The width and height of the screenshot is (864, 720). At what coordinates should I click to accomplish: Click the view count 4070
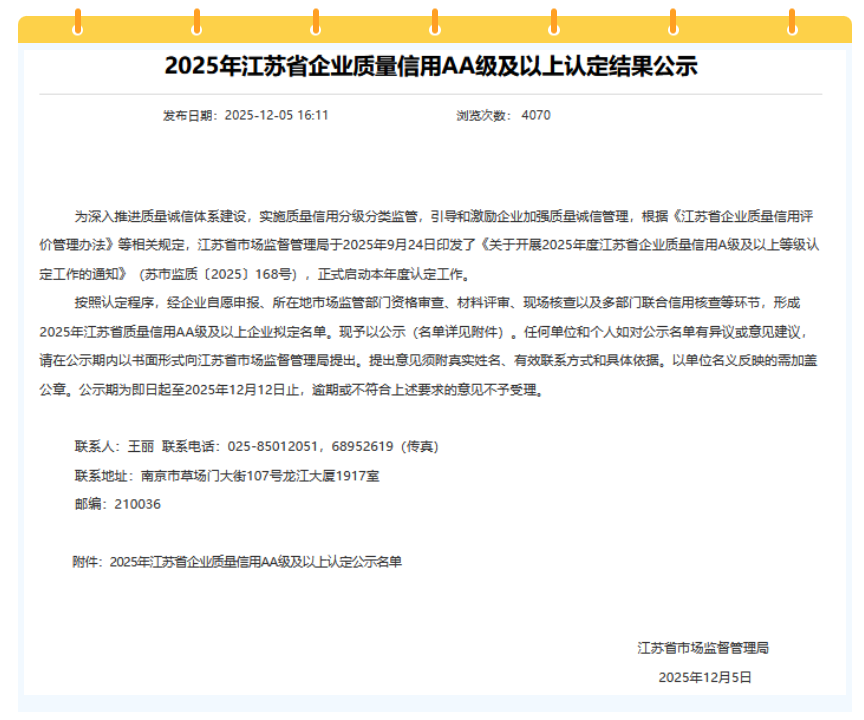[536, 115]
